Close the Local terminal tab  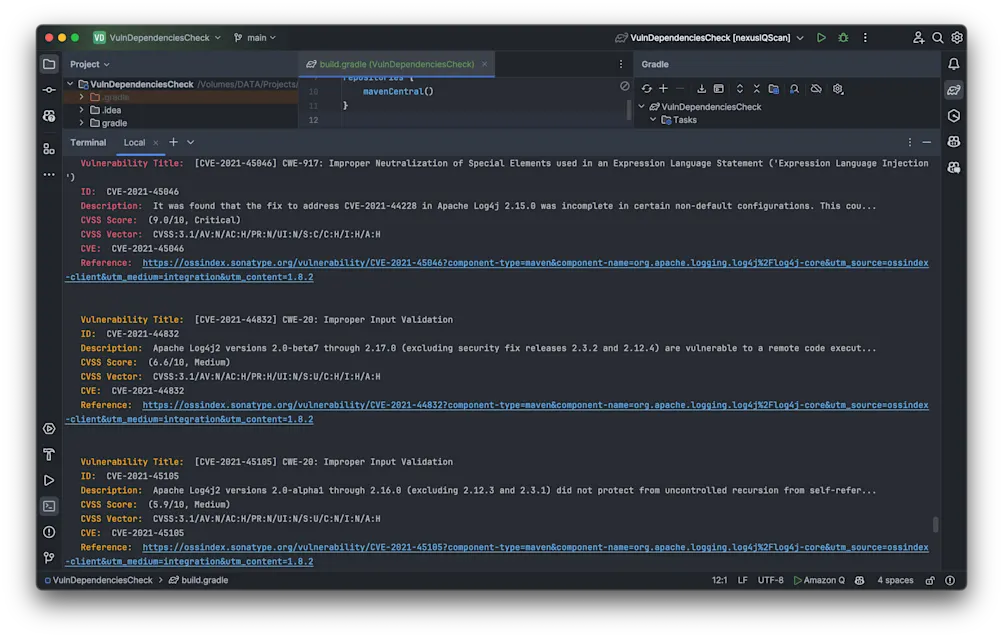click(155, 143)
